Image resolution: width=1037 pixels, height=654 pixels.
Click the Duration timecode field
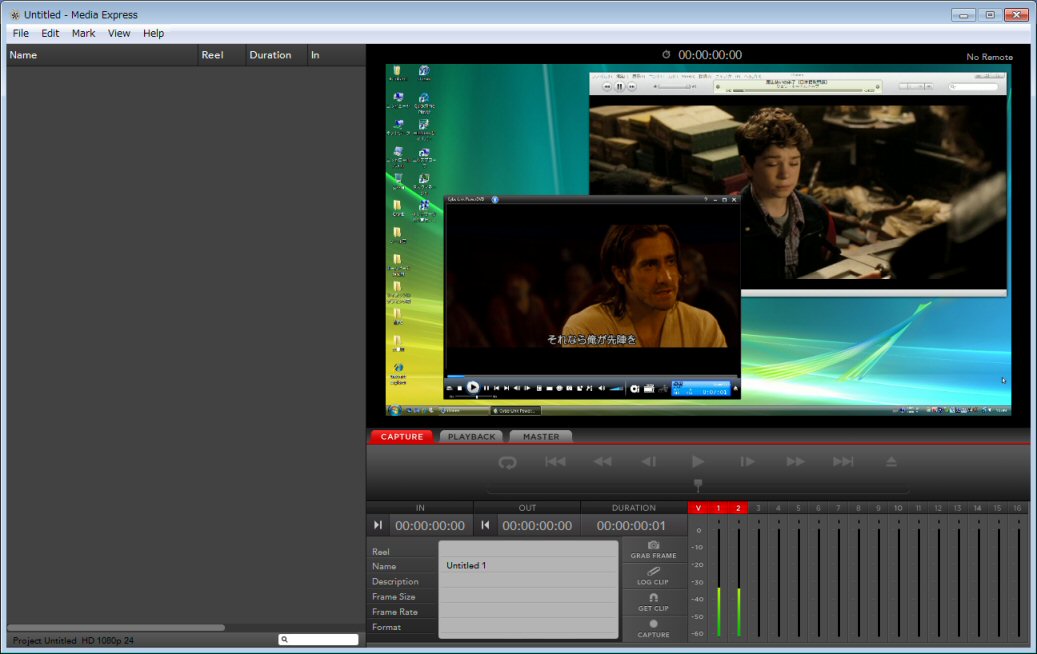coord(631,526)
